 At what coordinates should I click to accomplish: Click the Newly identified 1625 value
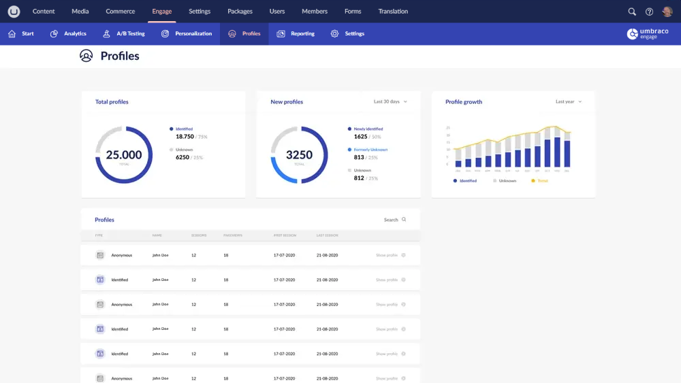[x=360, y=136]
